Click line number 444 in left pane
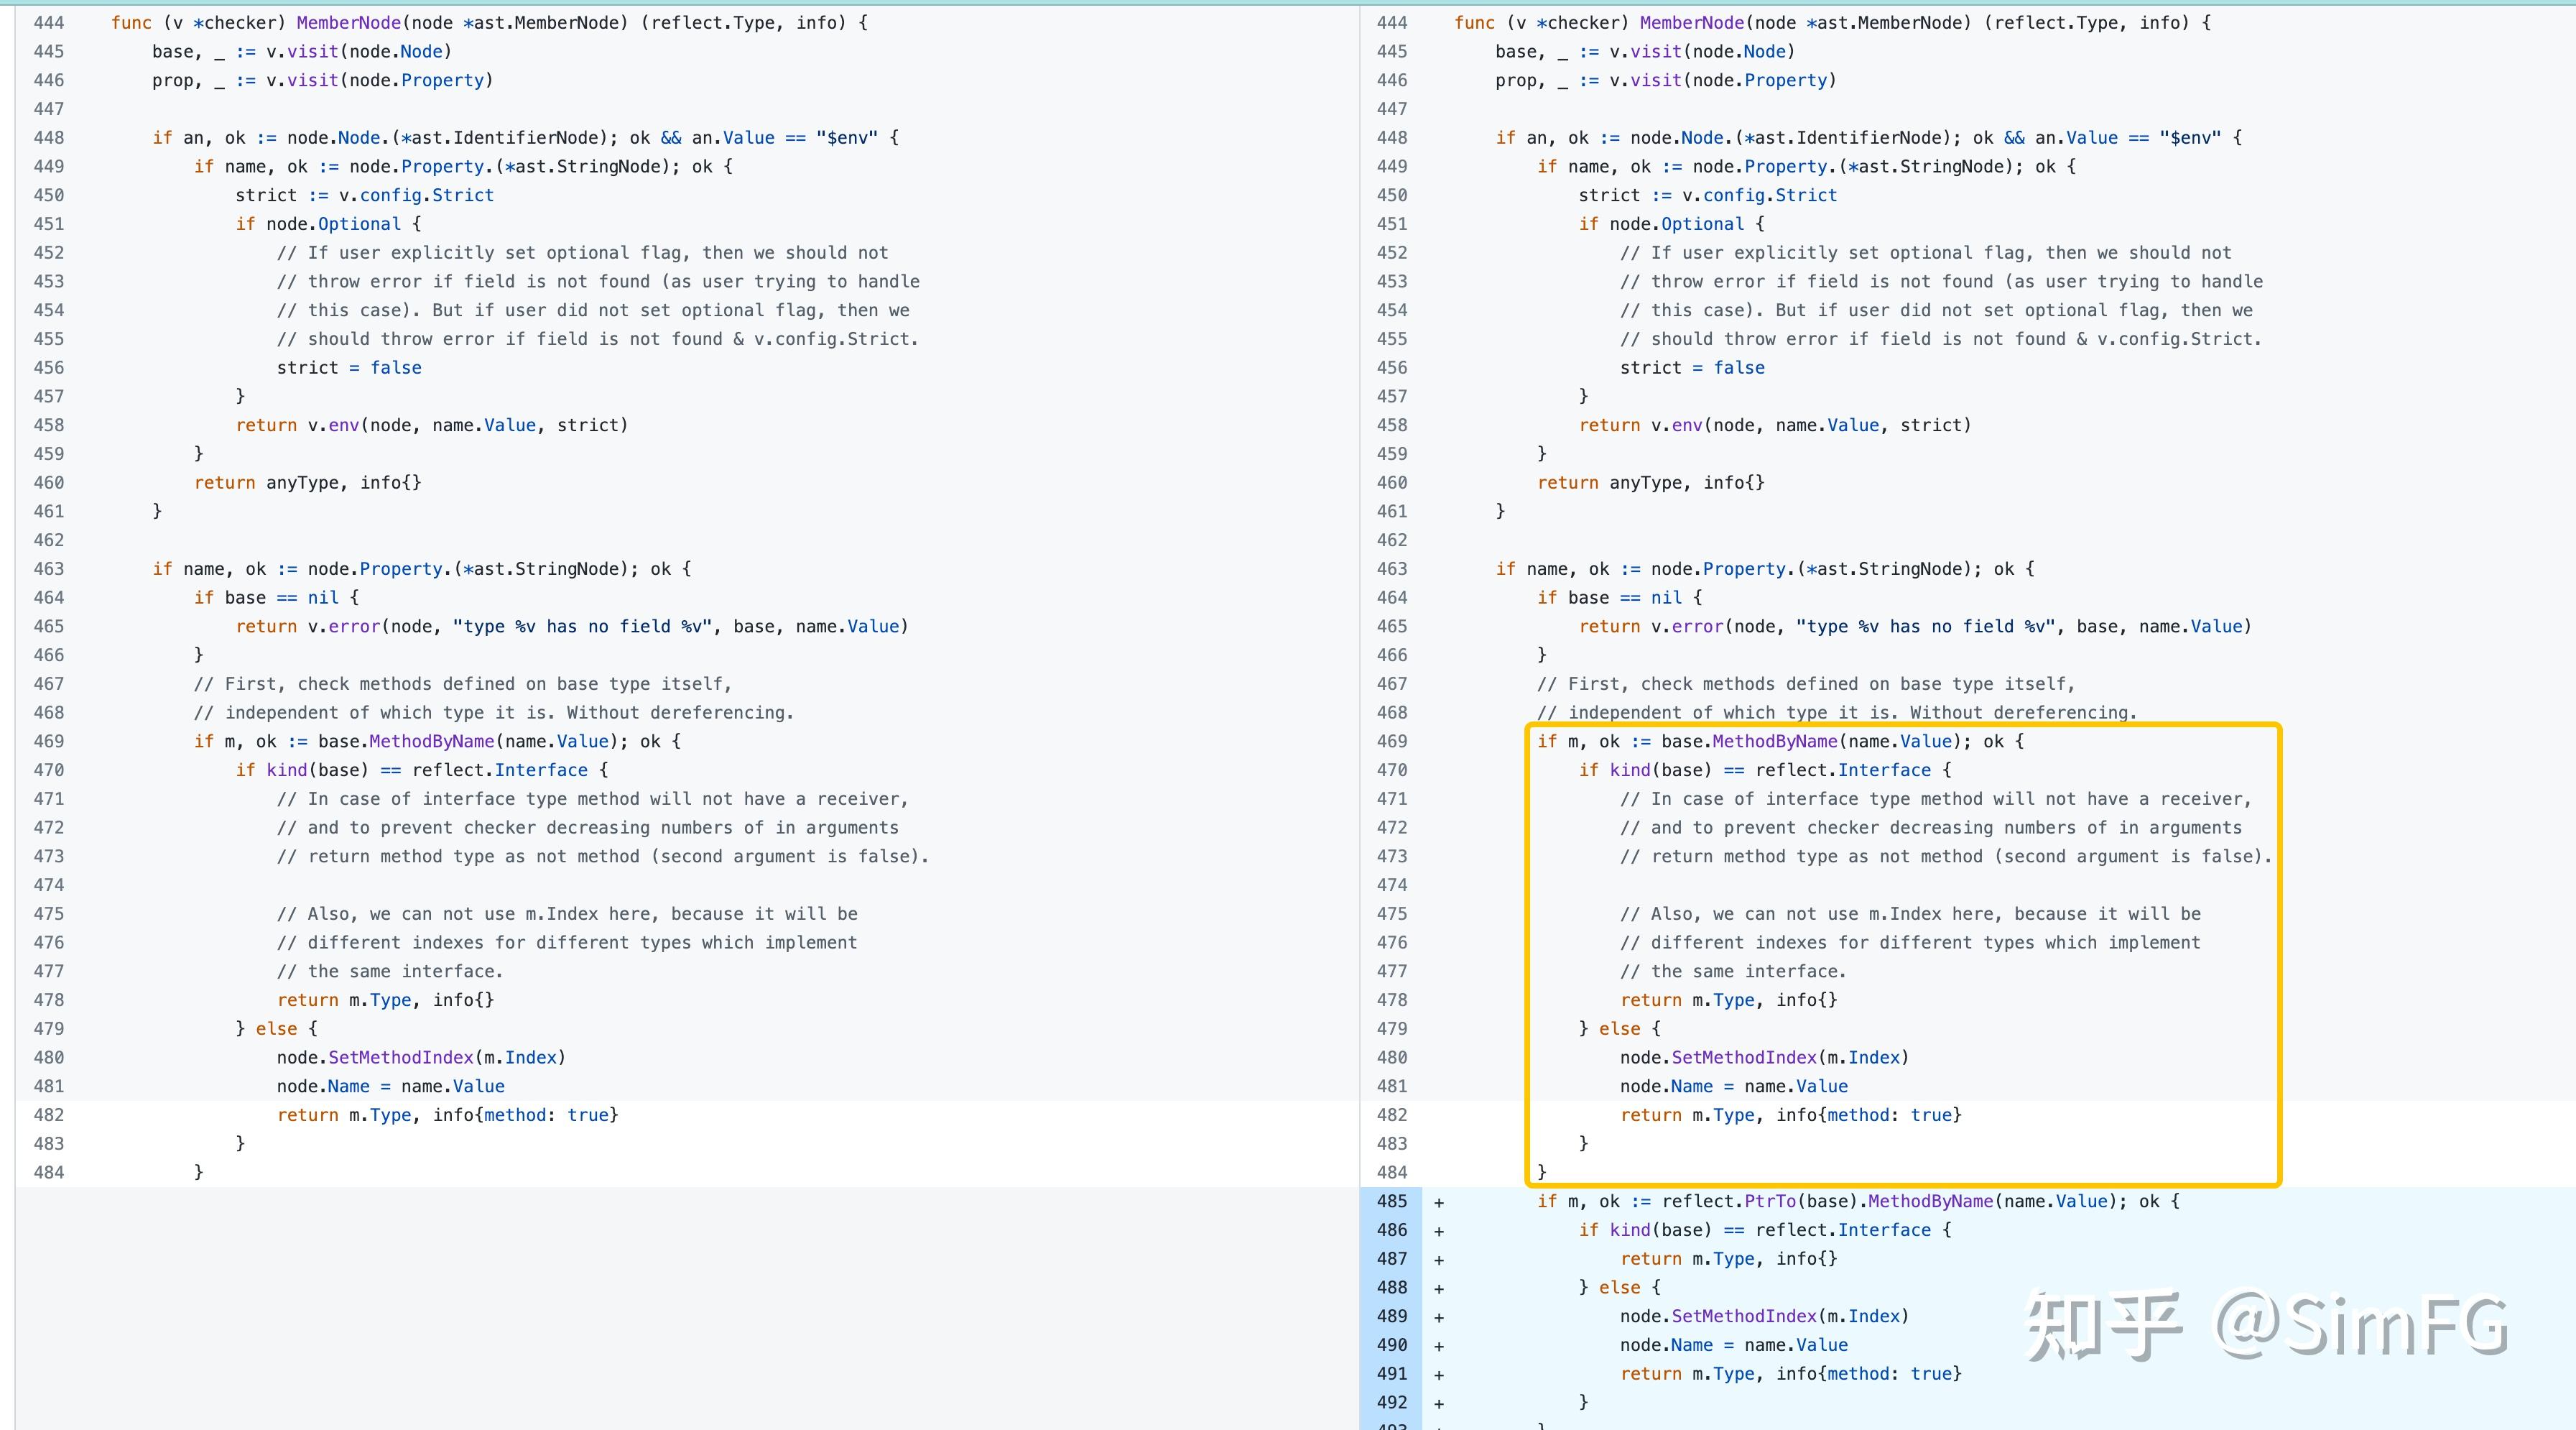This screenshot has width=2576, height=1430. coord(48,22)
